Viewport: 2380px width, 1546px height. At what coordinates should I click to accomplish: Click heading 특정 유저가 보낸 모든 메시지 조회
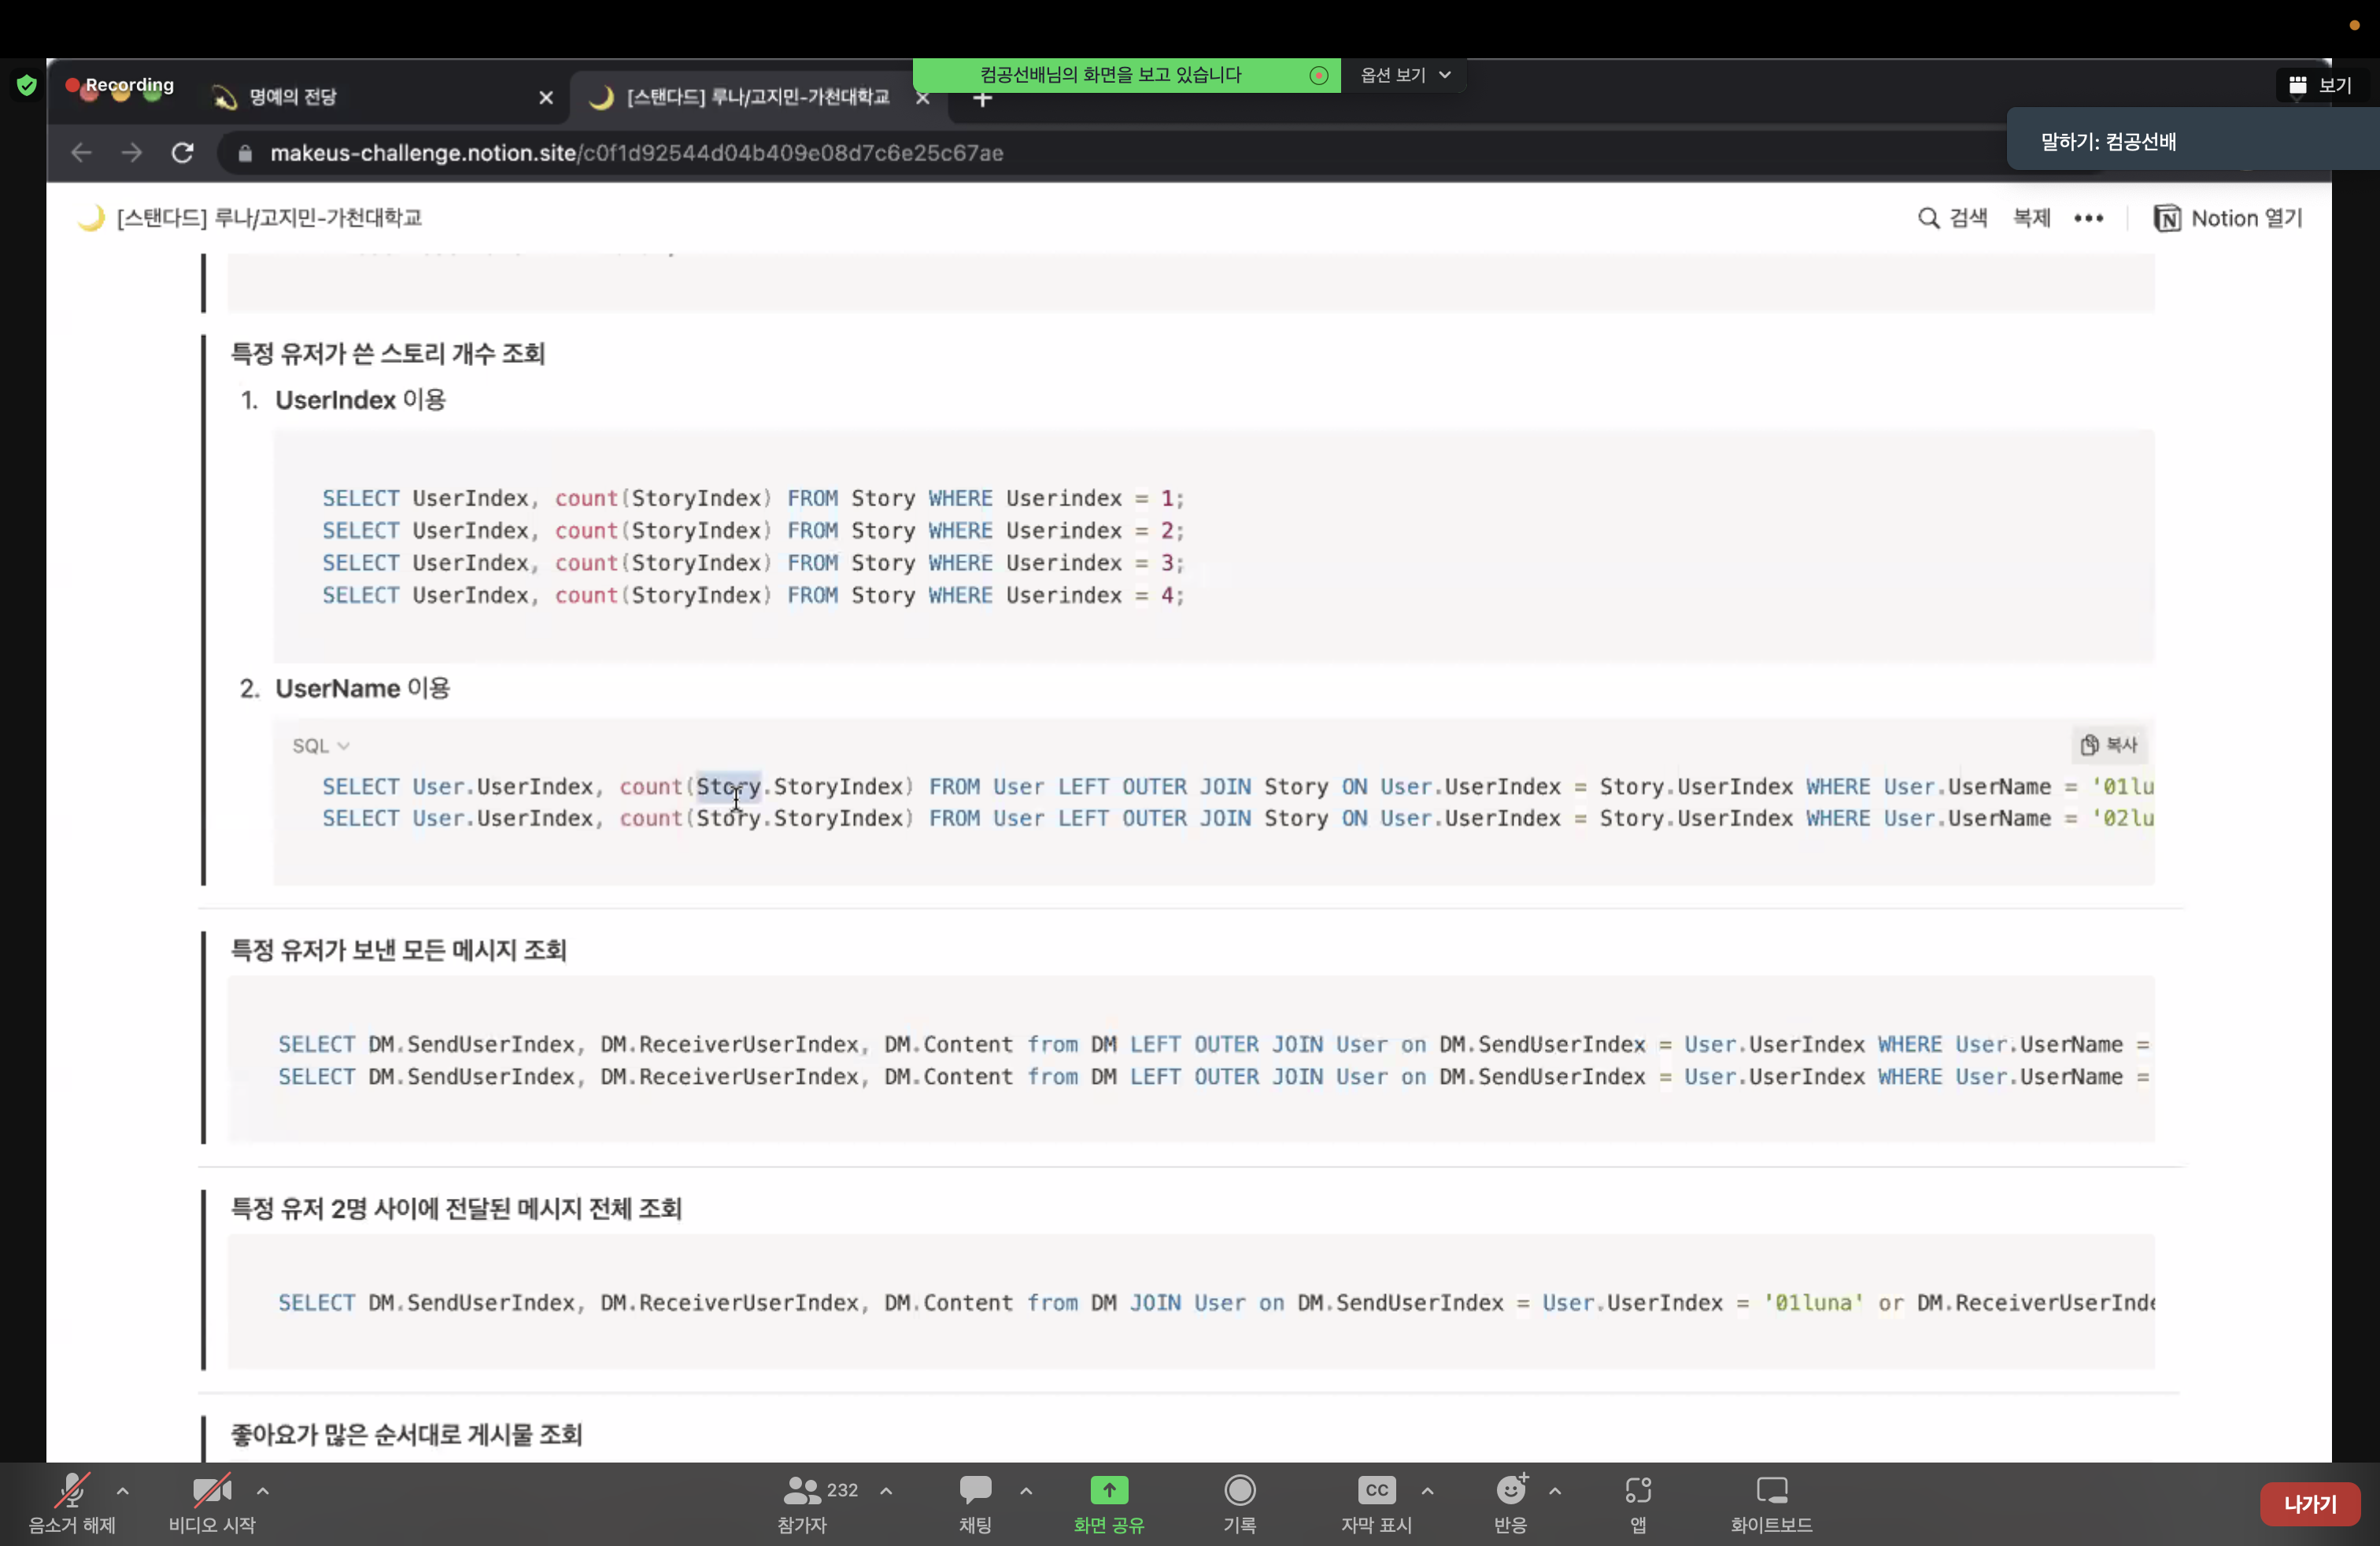[398, 949]
